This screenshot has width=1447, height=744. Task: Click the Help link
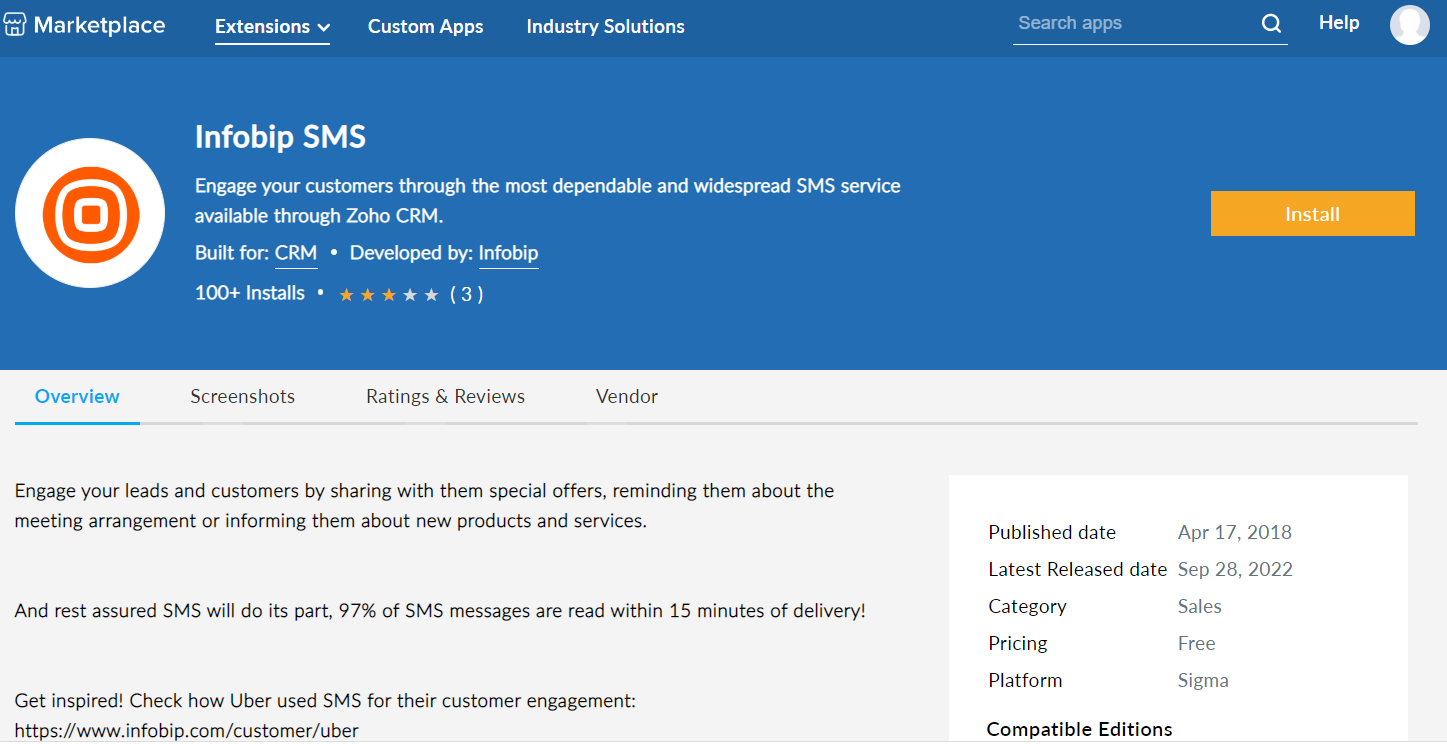coord(1338,23)
